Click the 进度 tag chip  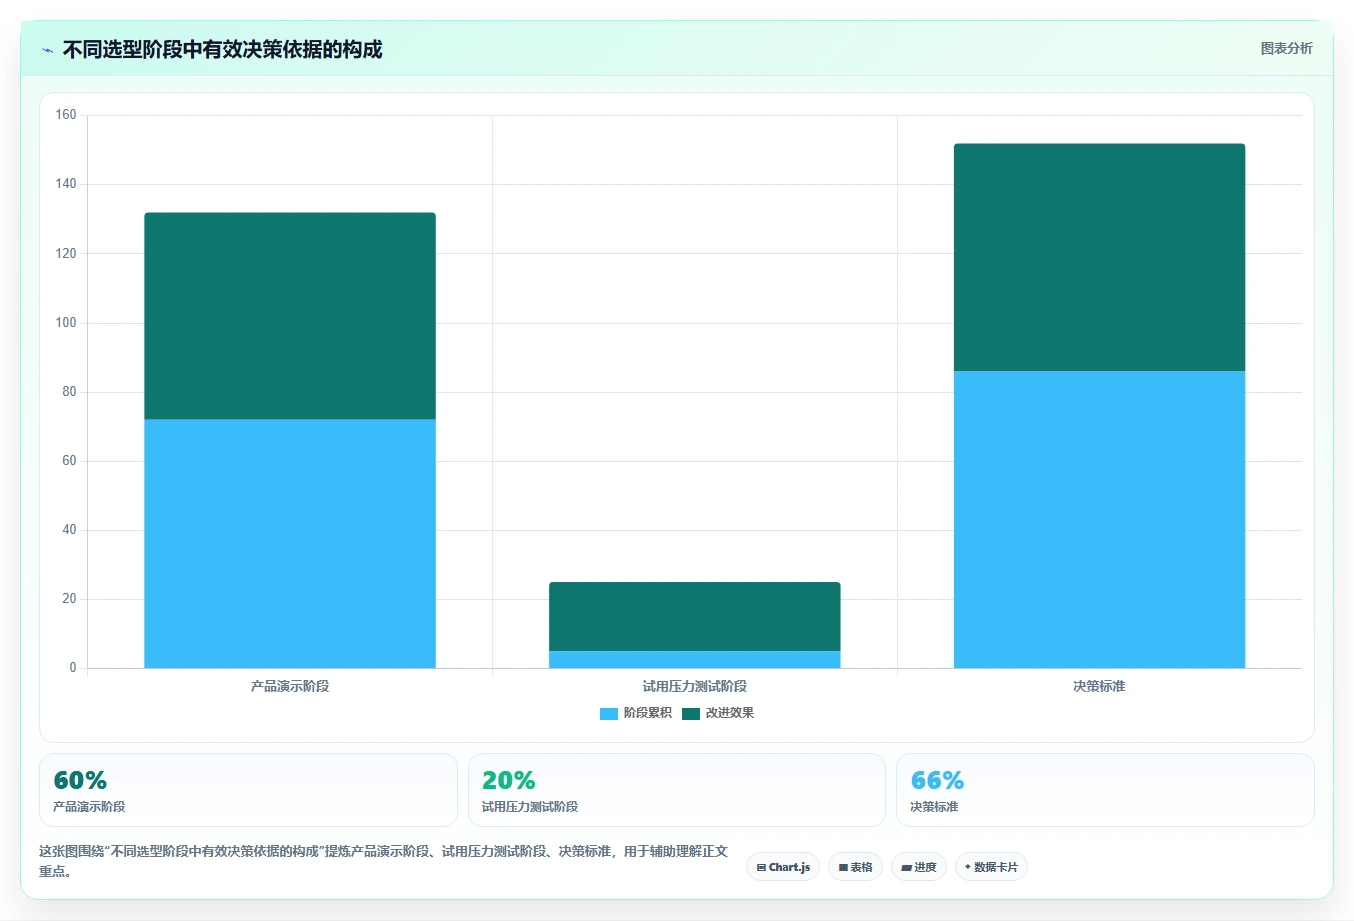click(919, 867)
